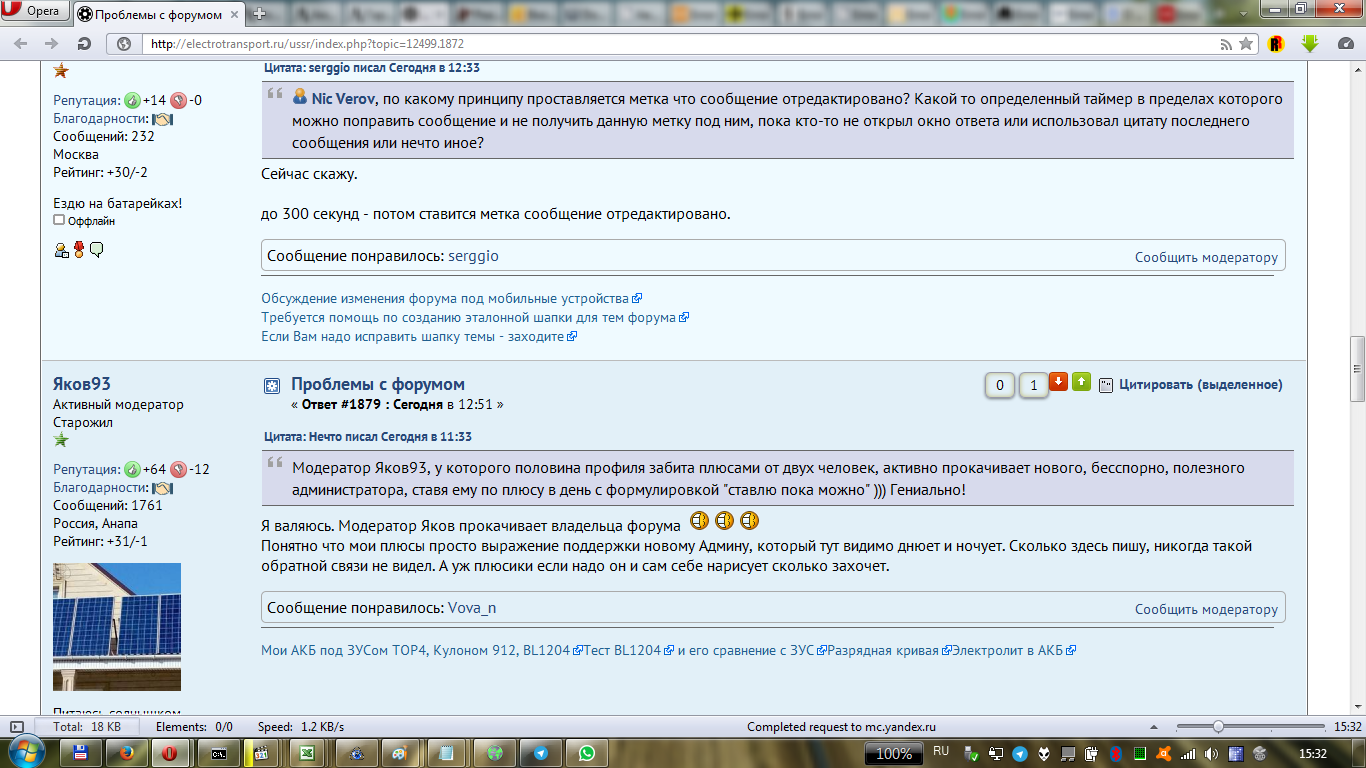
Task: Click the red minus reputation icon for Яков93
Action: [178, 469]
